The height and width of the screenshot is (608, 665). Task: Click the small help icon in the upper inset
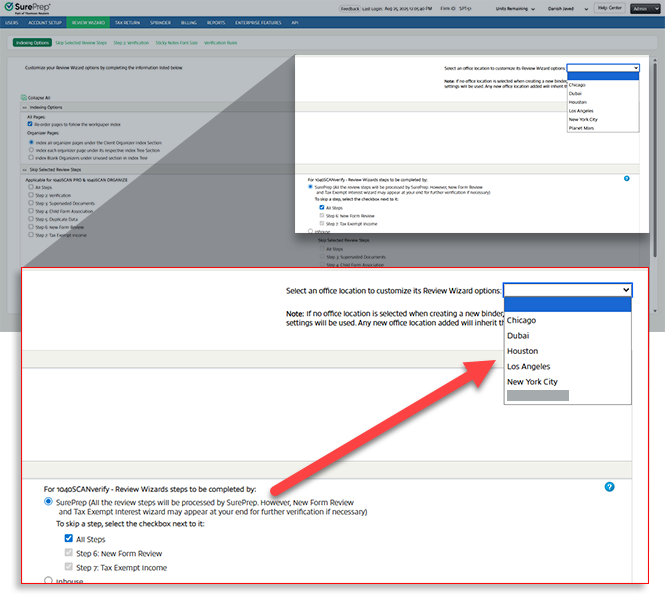click(626, 178)
